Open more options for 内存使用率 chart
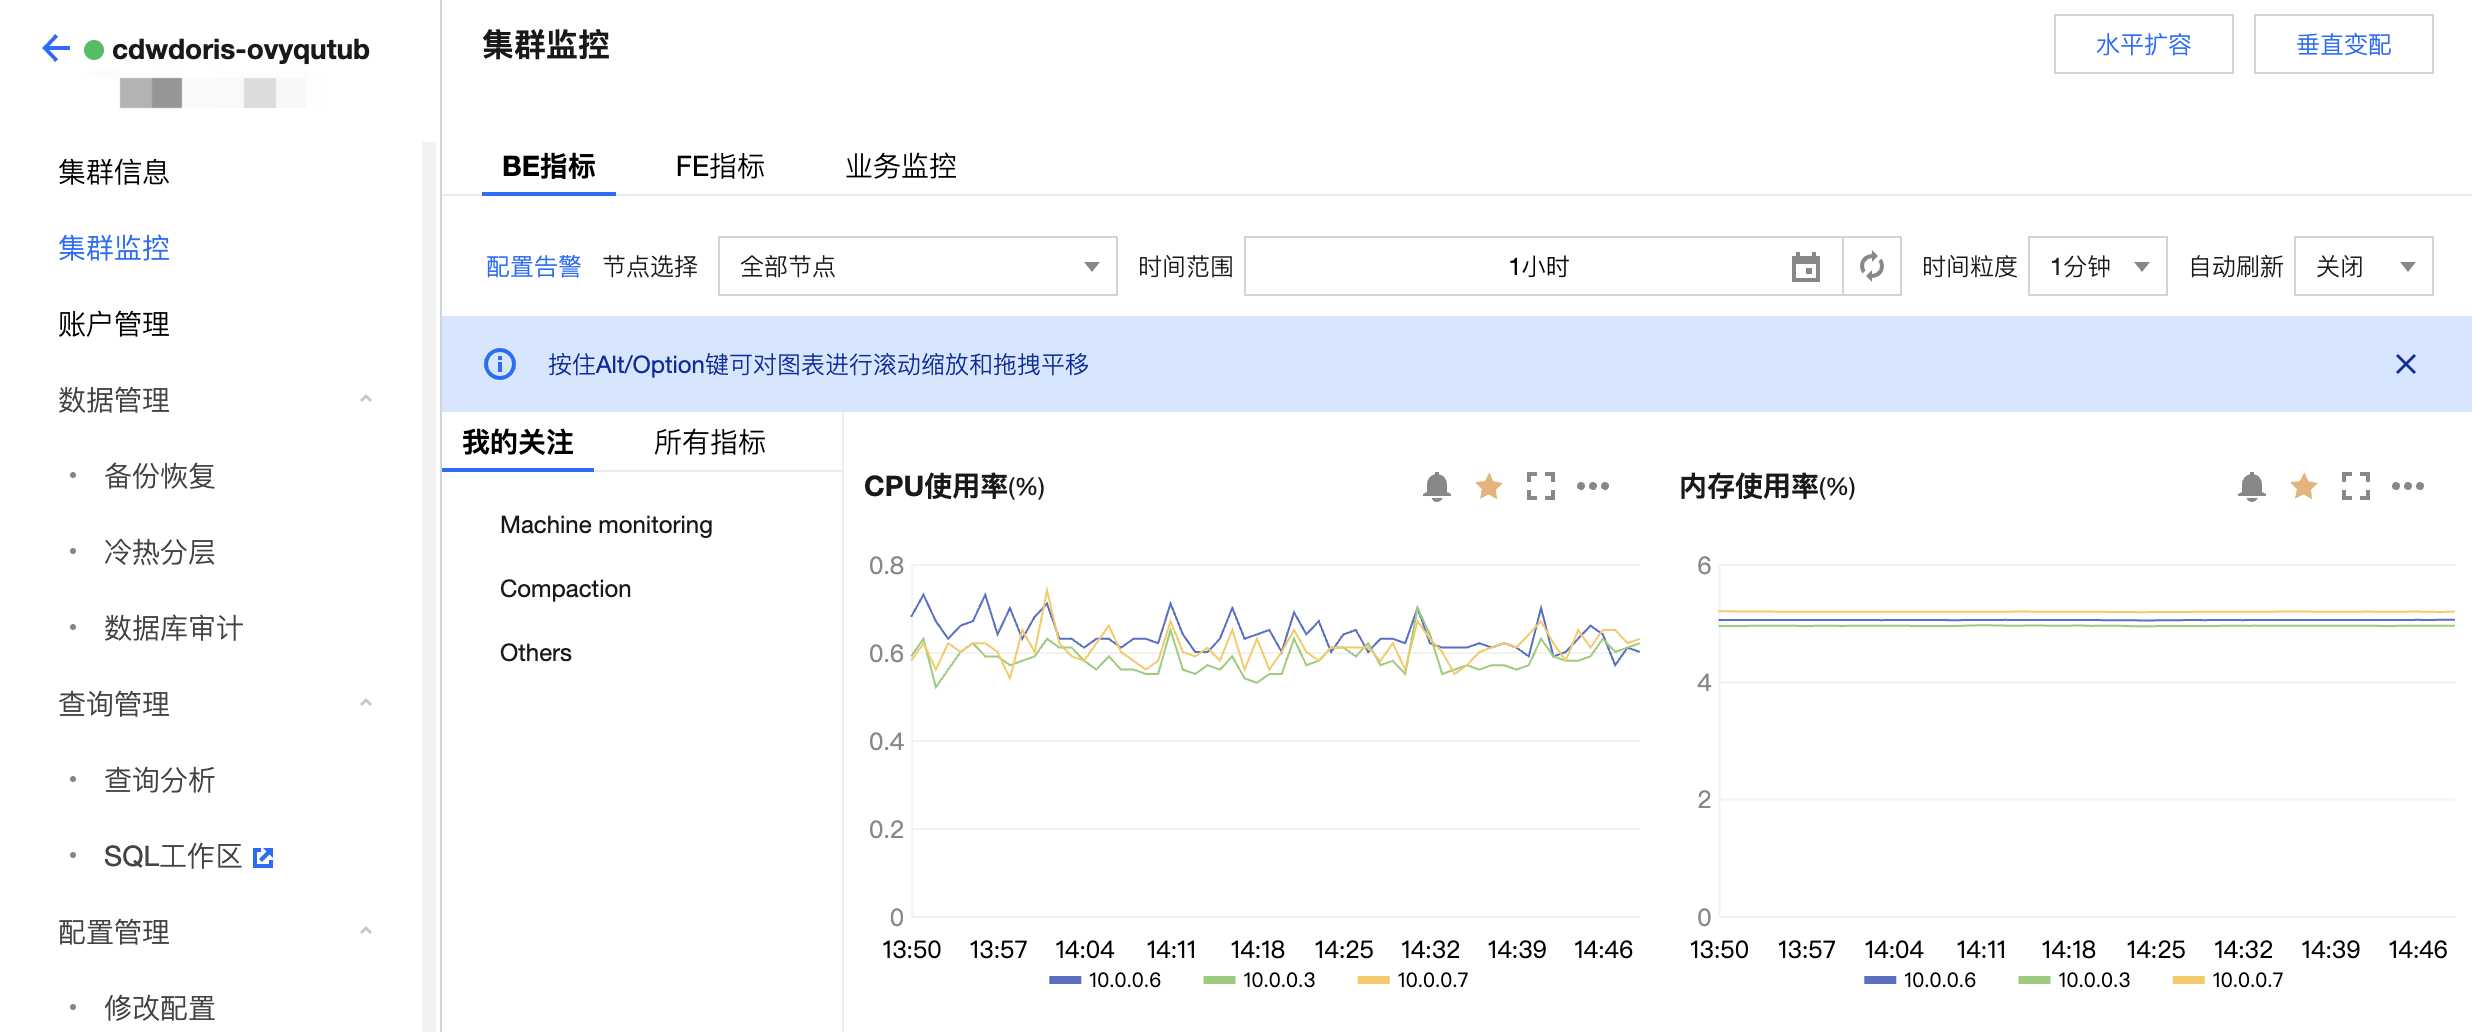Image resolution: width=2472 pixels, height=1032 pixels. 2407,487
